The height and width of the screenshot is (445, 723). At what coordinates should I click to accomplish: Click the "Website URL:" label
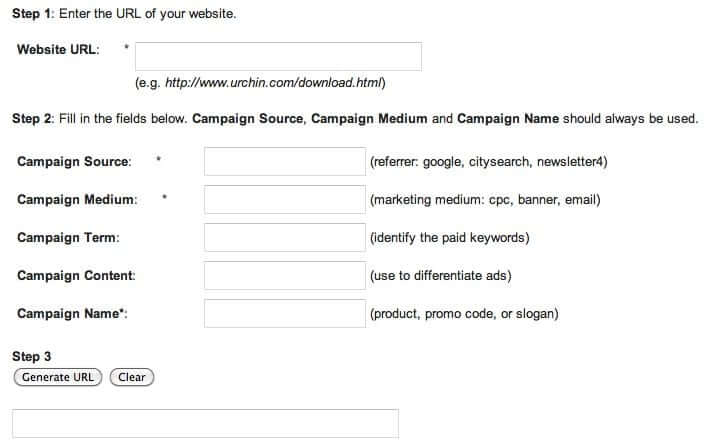[x=58, y=50]
